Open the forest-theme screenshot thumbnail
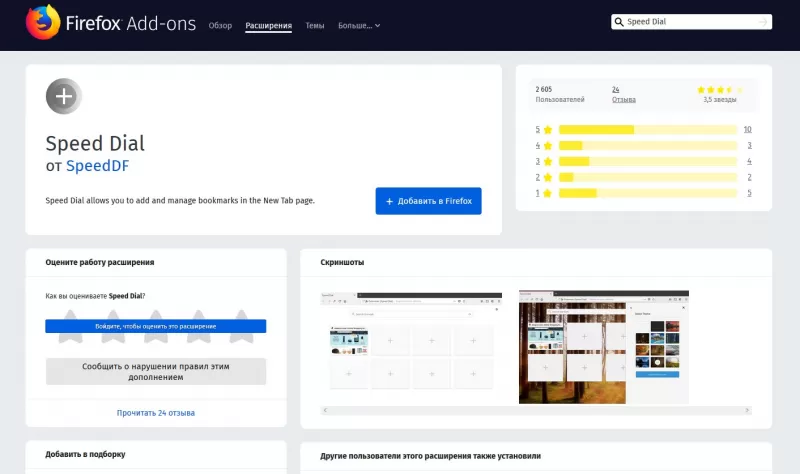Image resolution: width=800 pixels, height=474 pixels. click(x=604, y=347)
